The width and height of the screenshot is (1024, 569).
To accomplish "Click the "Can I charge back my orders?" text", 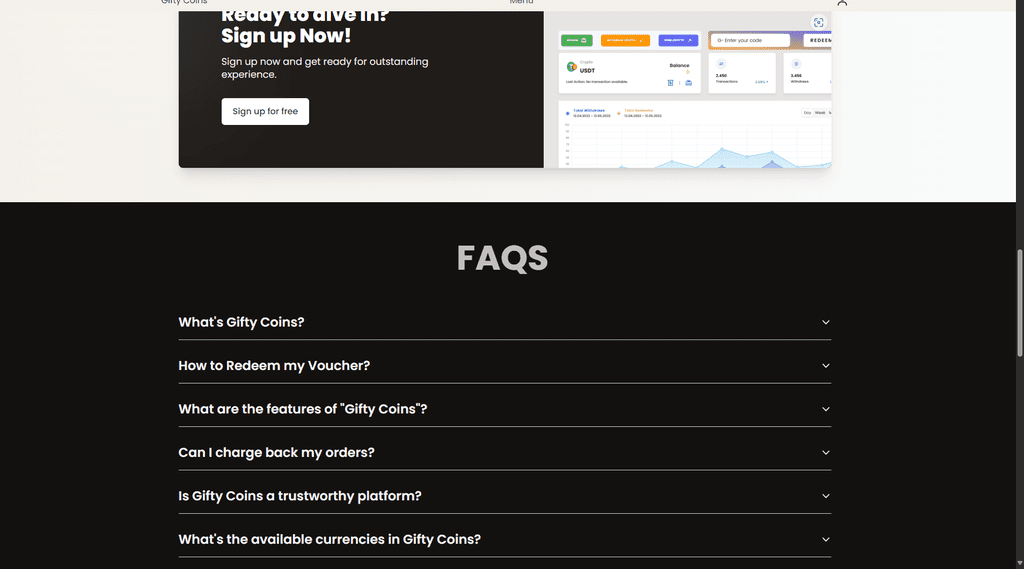I will [x=276, y=453].
